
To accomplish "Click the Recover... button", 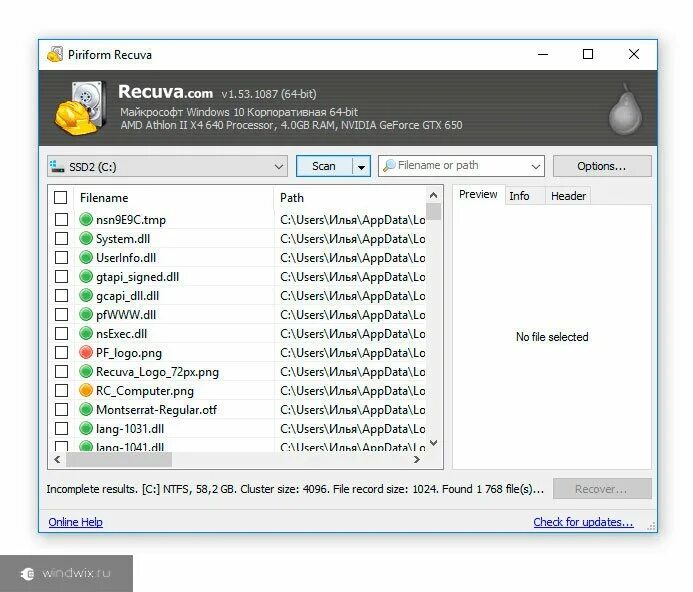I will click(x=602, y=489).
